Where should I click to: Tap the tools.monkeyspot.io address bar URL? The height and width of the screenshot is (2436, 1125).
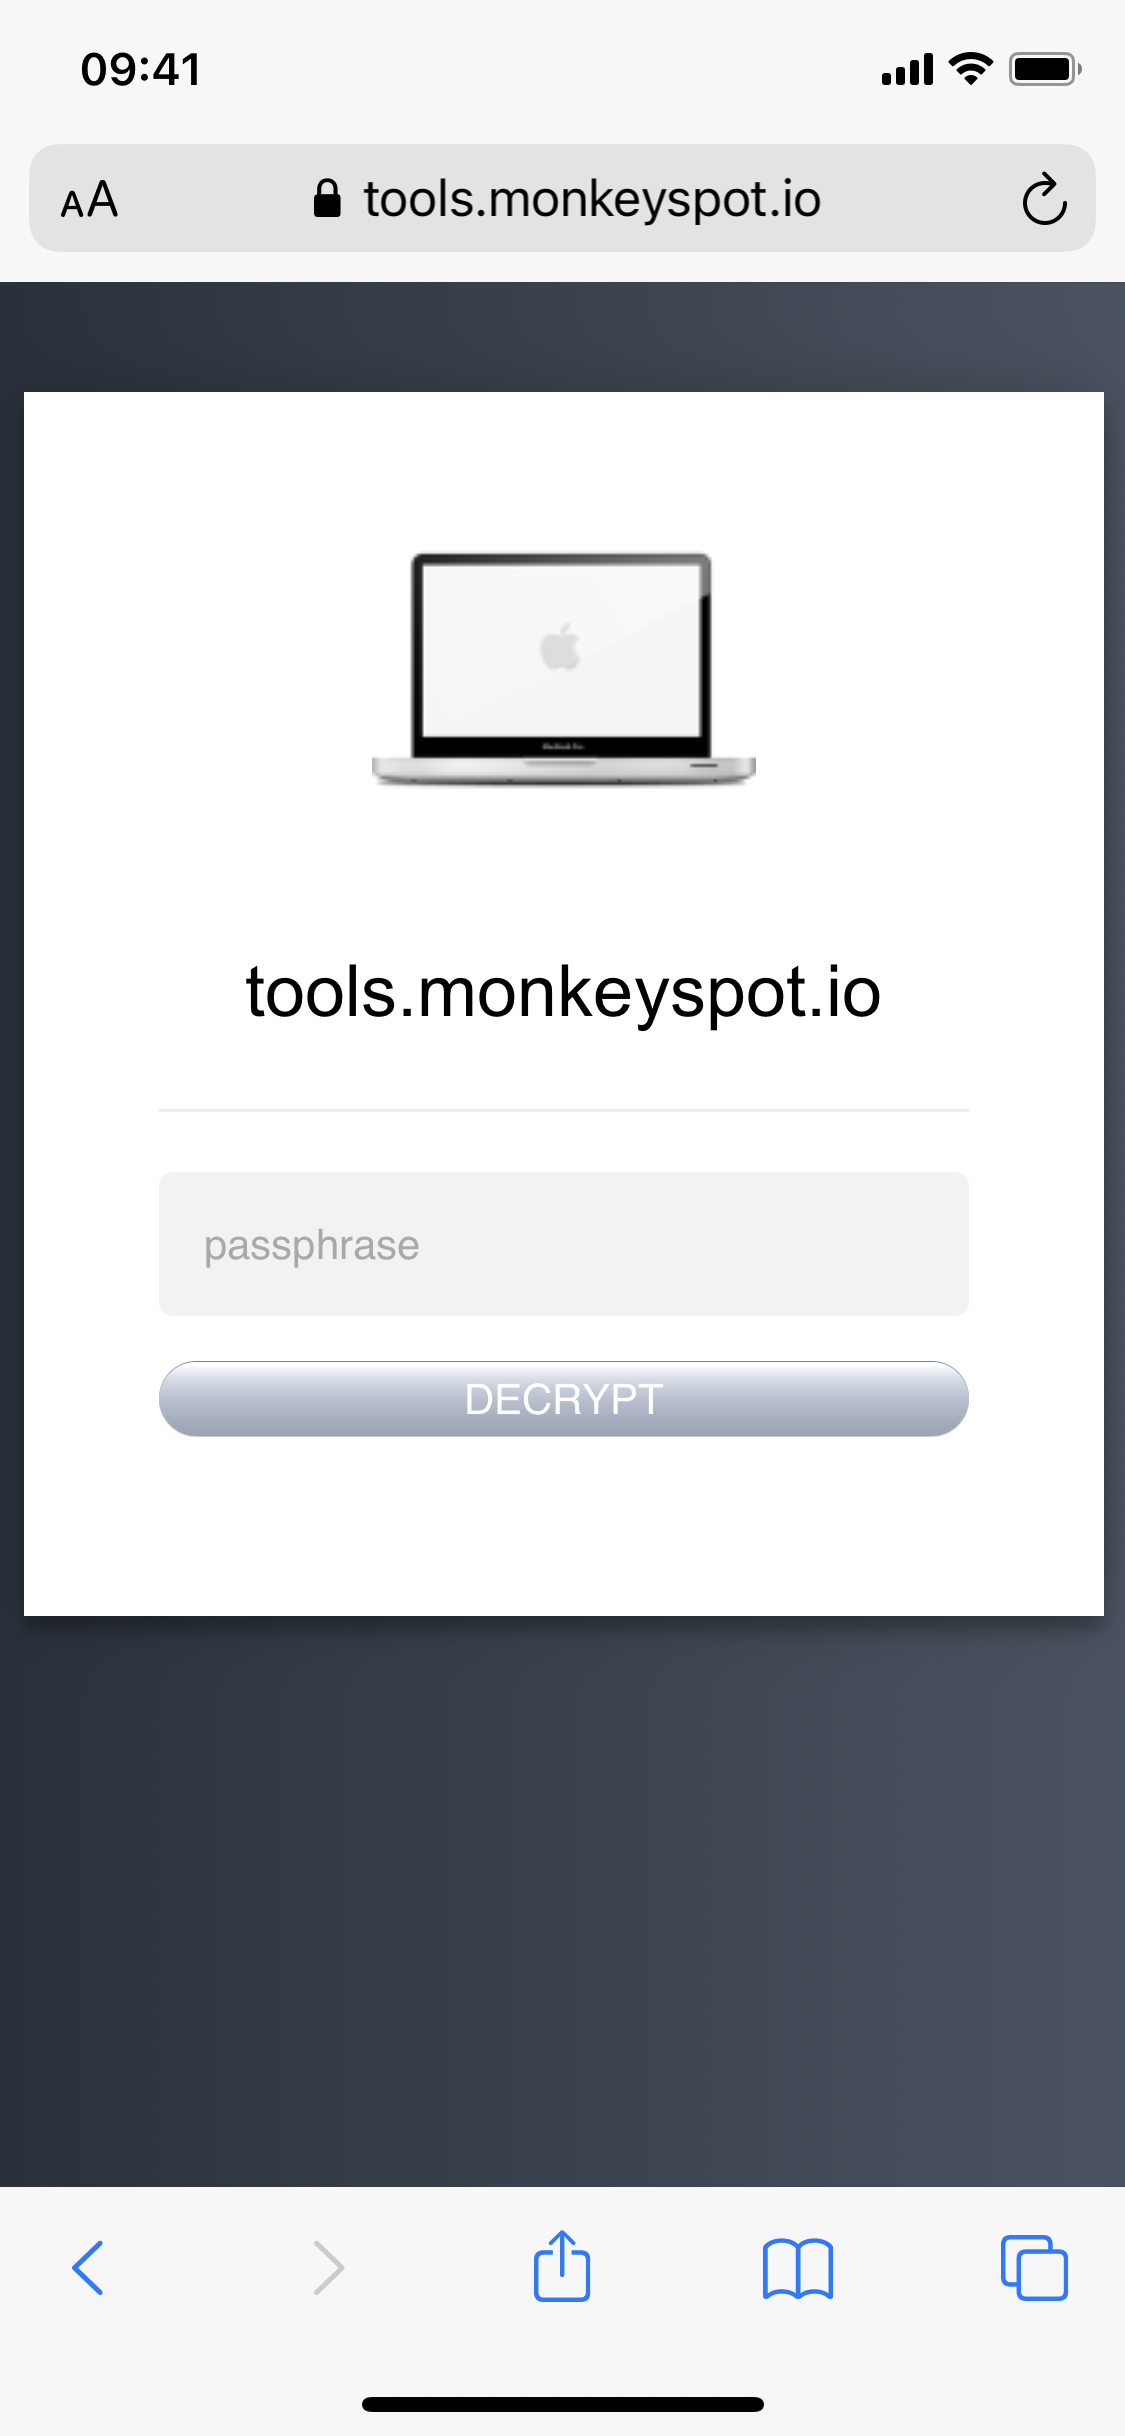[592, 199]
